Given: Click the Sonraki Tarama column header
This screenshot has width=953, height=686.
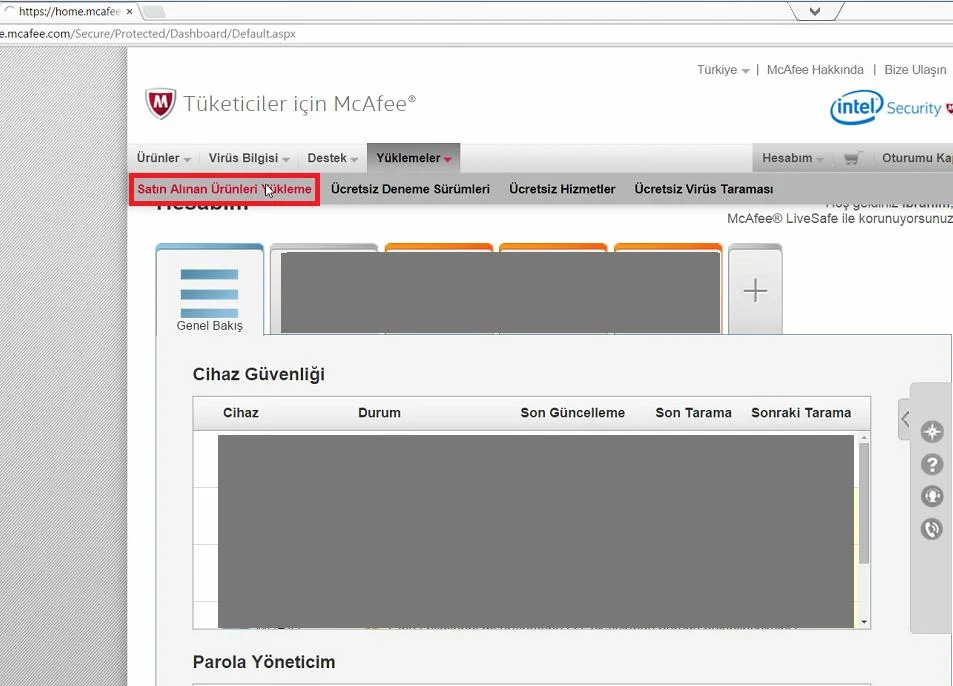Looking at the screenshot, I should point(801,413).
